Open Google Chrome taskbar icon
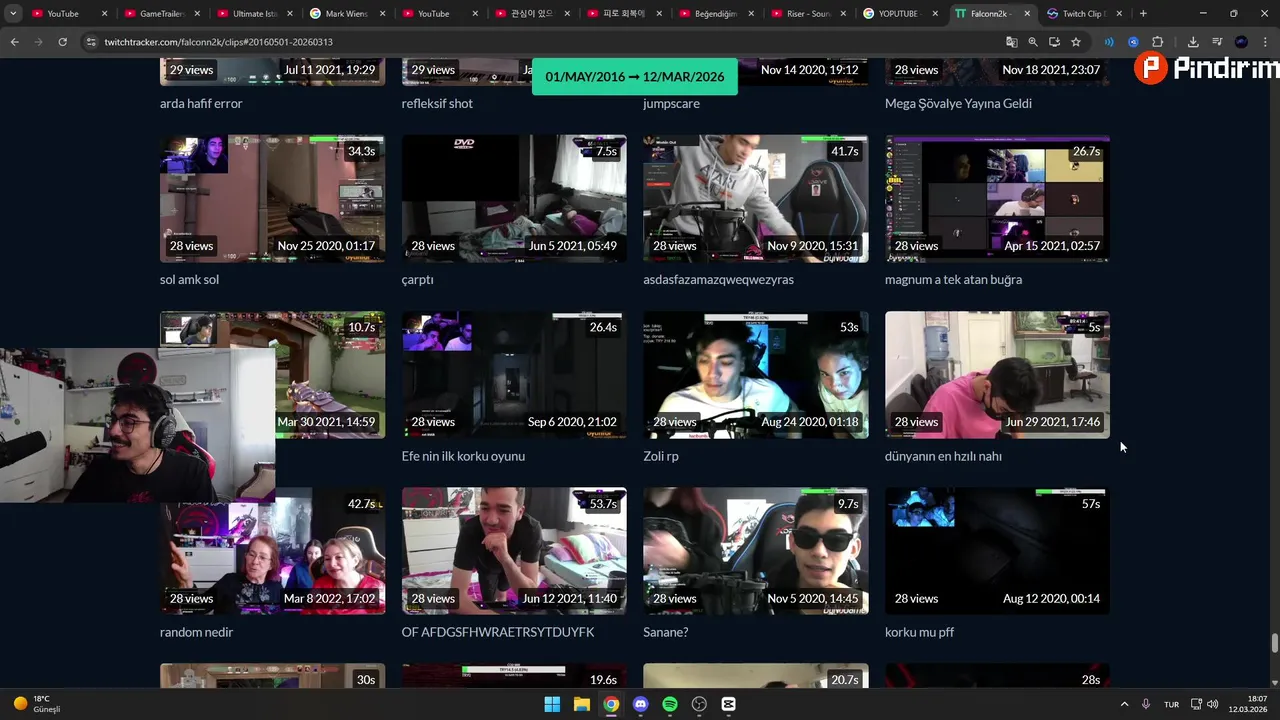Viewport: 1280px width, 720px height. 611,704
